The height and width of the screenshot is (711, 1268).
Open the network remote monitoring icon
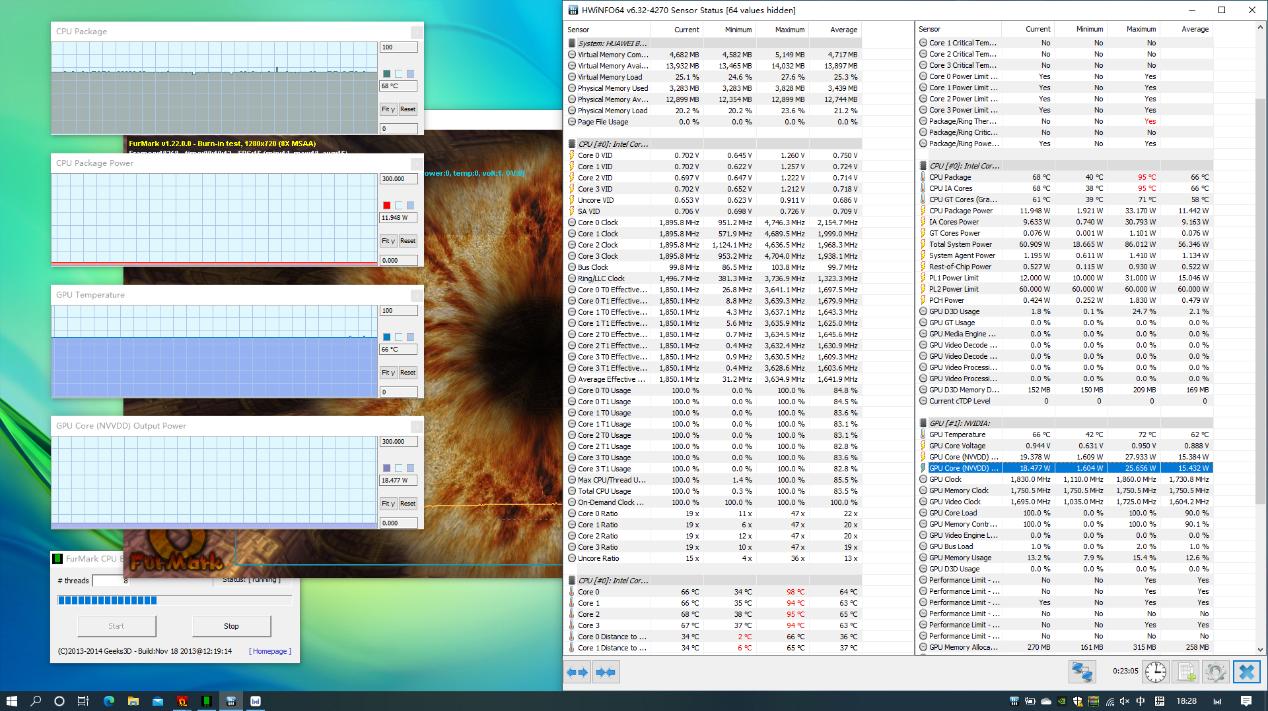(x=1081, y=672)
